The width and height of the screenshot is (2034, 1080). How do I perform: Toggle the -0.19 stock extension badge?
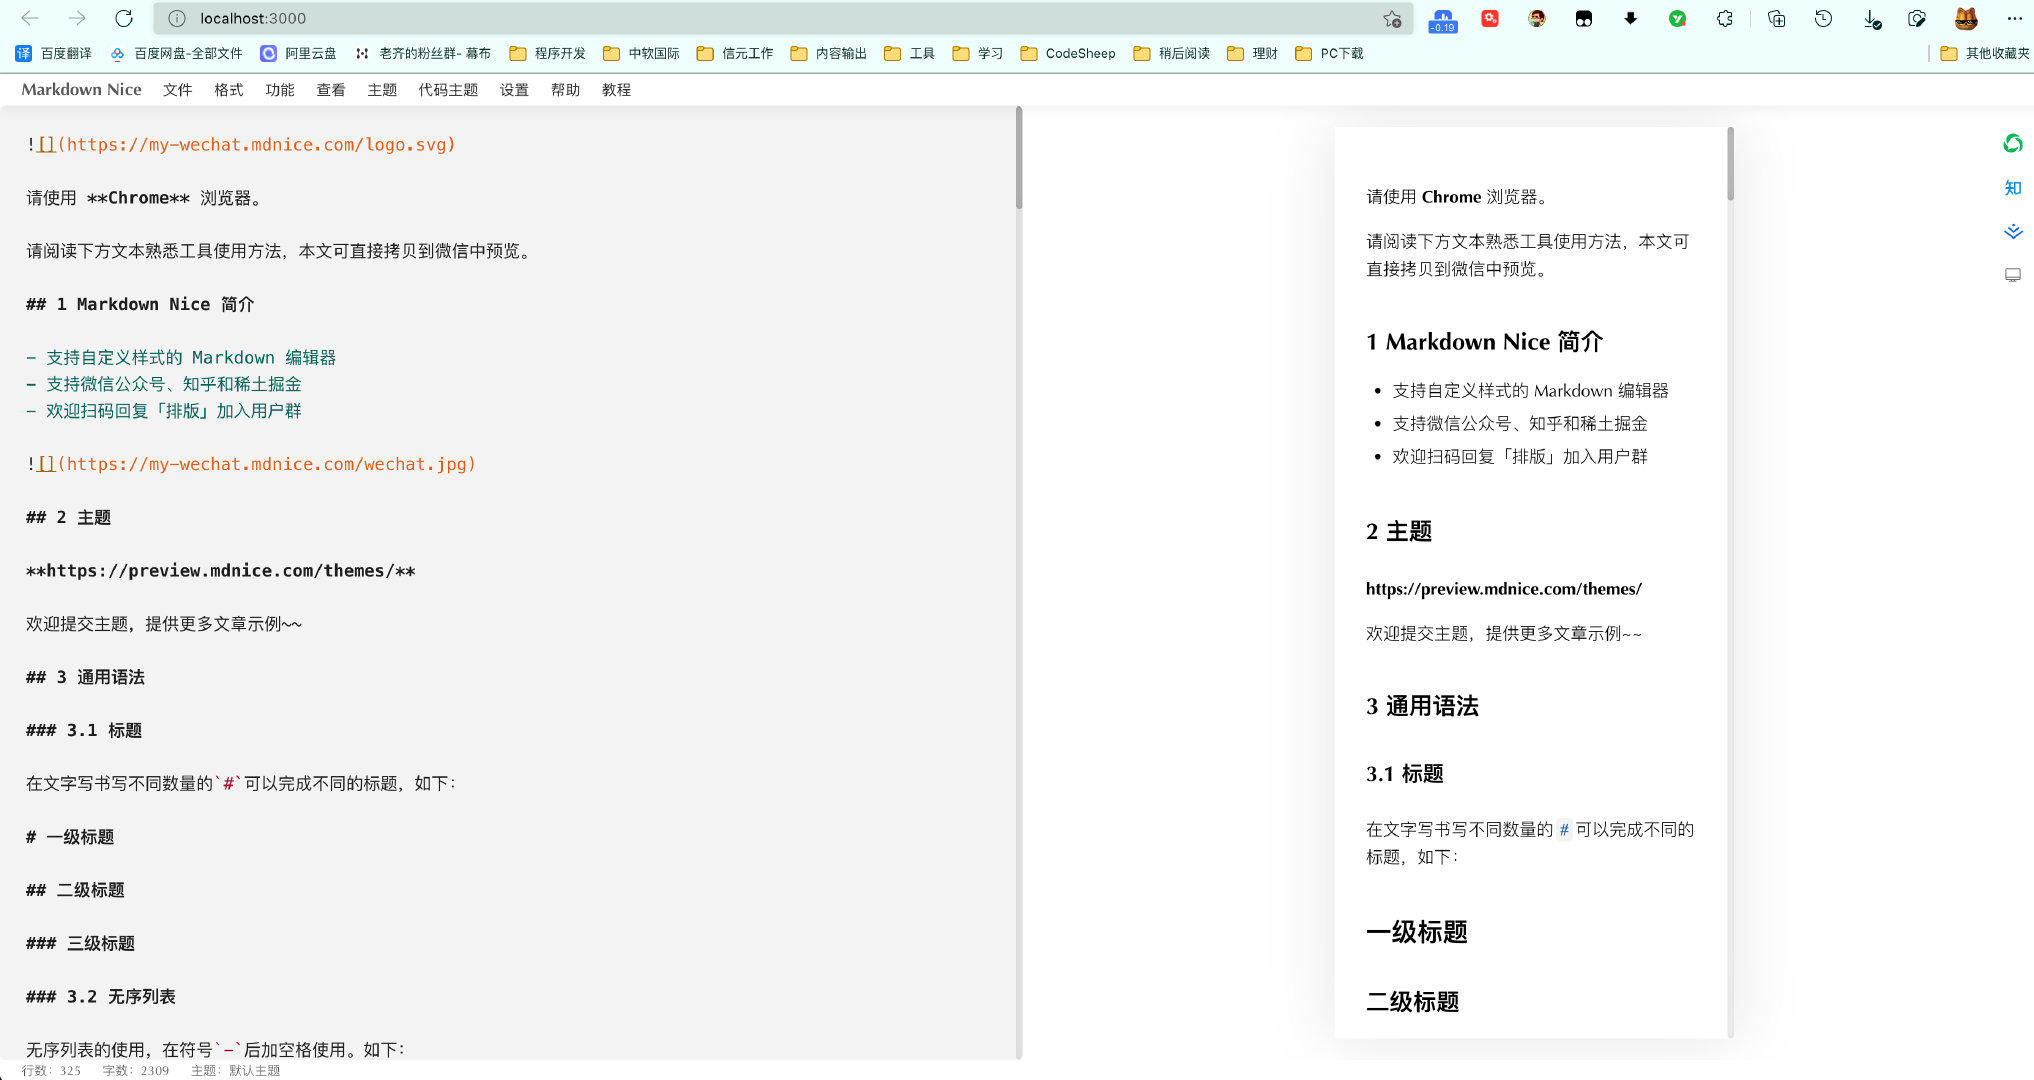coord(1443,20)
